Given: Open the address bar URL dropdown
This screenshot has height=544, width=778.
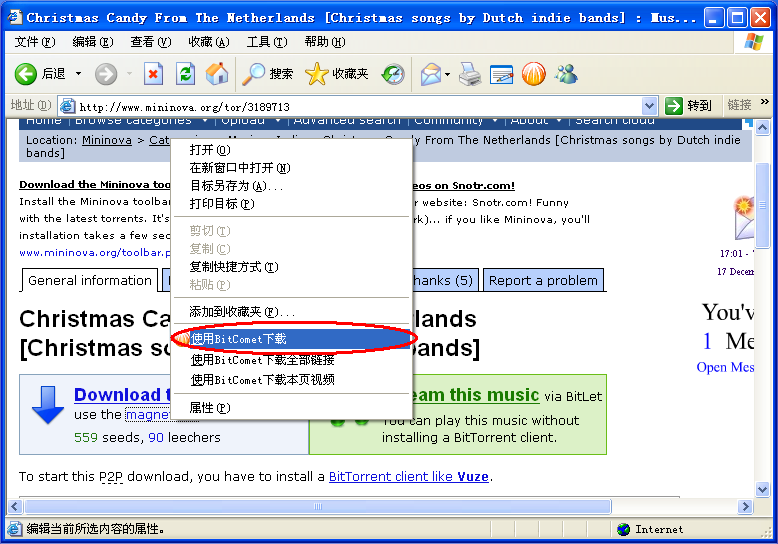Looking at the screenshot, I should [649, 106].
